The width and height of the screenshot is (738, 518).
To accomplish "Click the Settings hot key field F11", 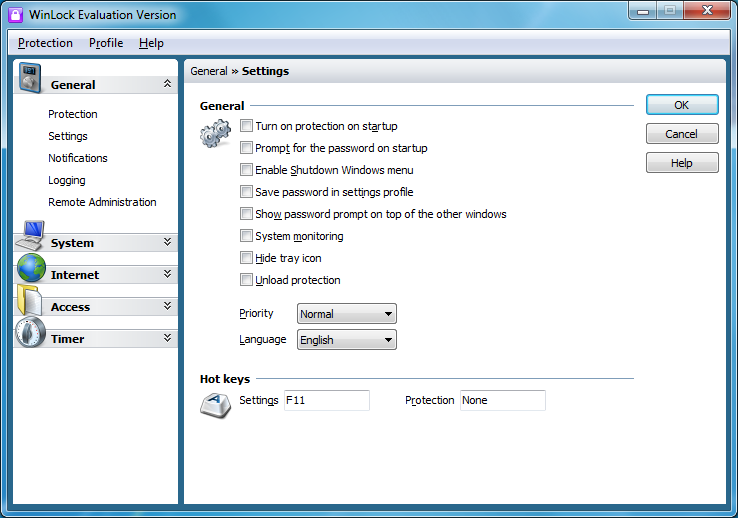I will point(327,400).
